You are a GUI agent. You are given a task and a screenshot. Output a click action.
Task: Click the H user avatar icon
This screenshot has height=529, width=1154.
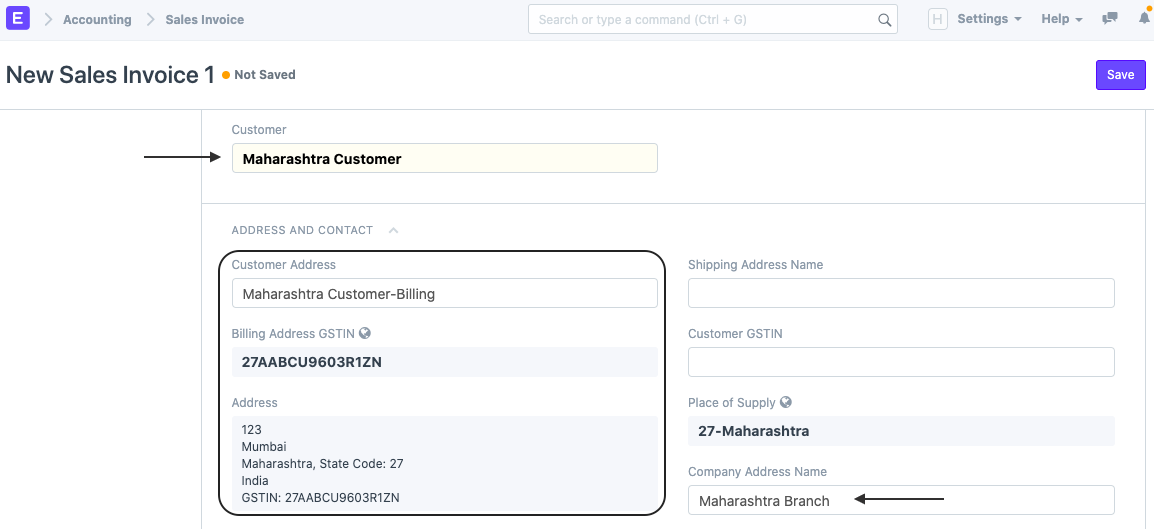(x=937, y=19)
